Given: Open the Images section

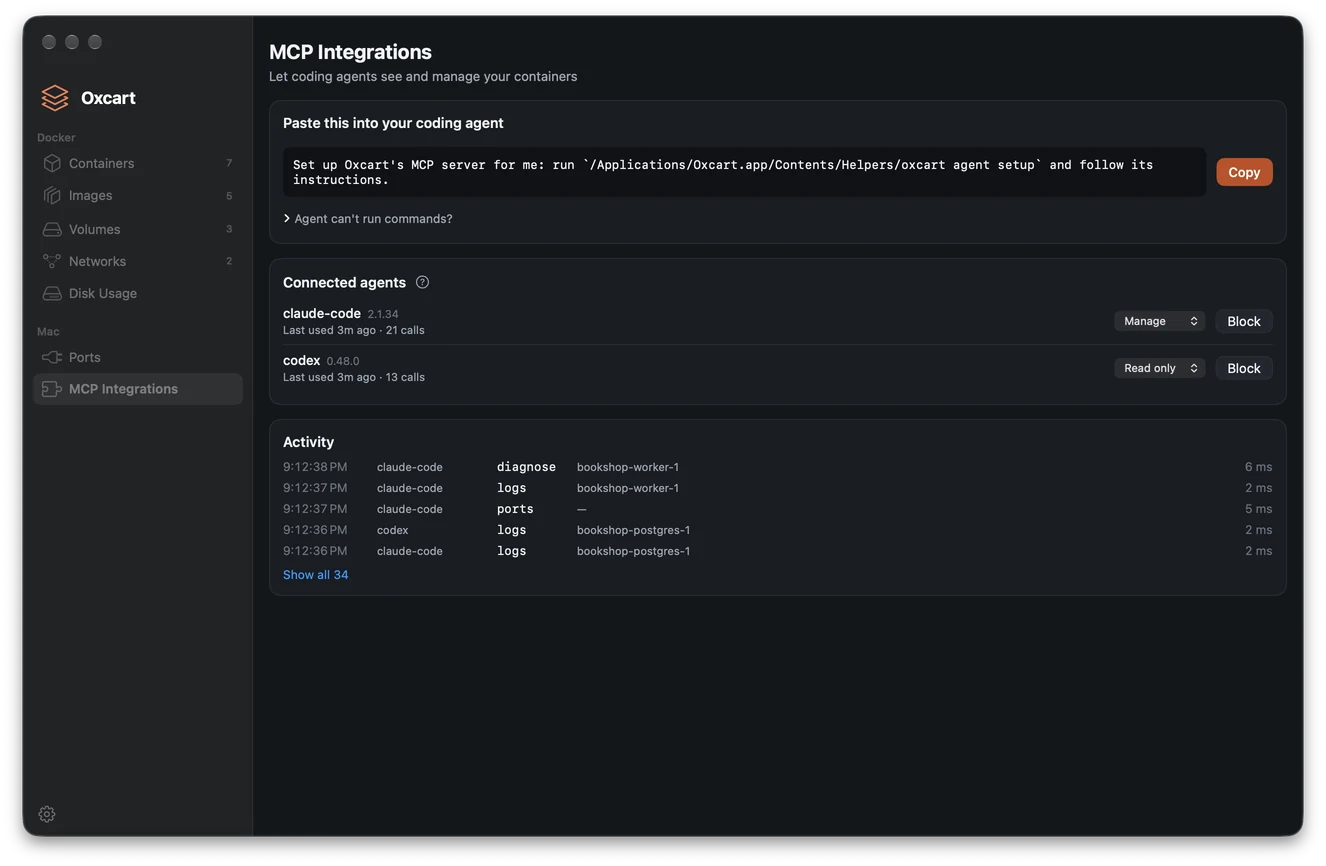Looking at the screenshot, I should click(138, 195).
